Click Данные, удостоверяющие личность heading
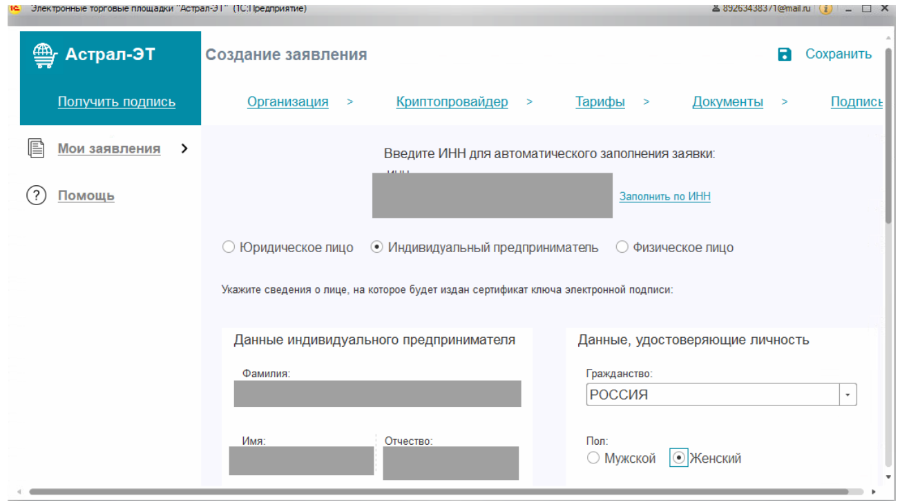Viewport: 900px width, 504px height. (693, 340)
